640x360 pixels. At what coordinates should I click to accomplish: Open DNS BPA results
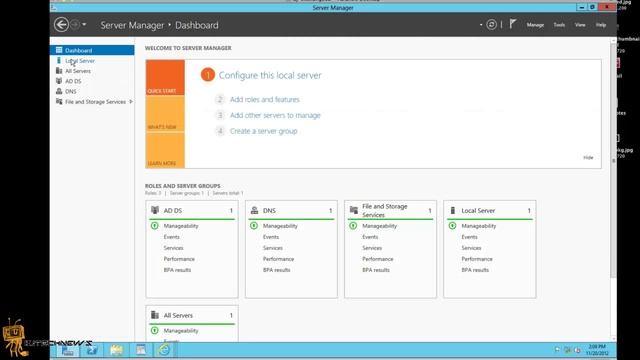tap(276, 270)
